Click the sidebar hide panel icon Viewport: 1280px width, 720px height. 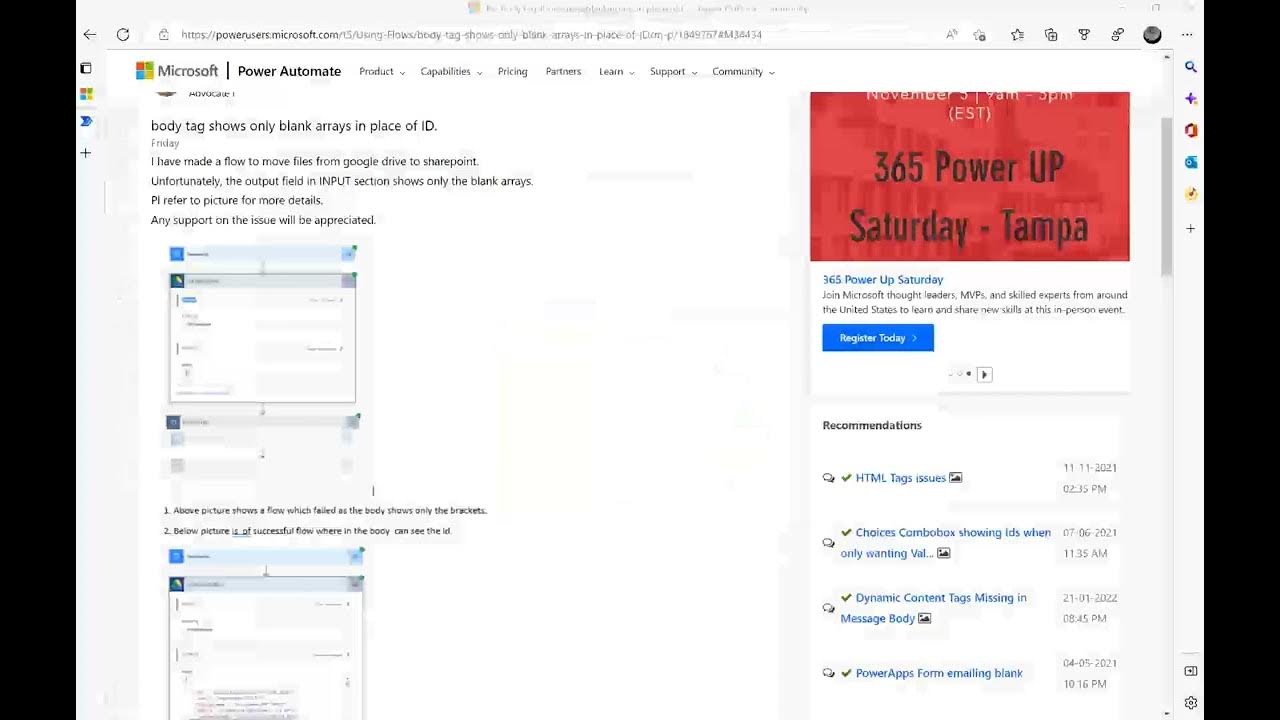click(1191, 671)
